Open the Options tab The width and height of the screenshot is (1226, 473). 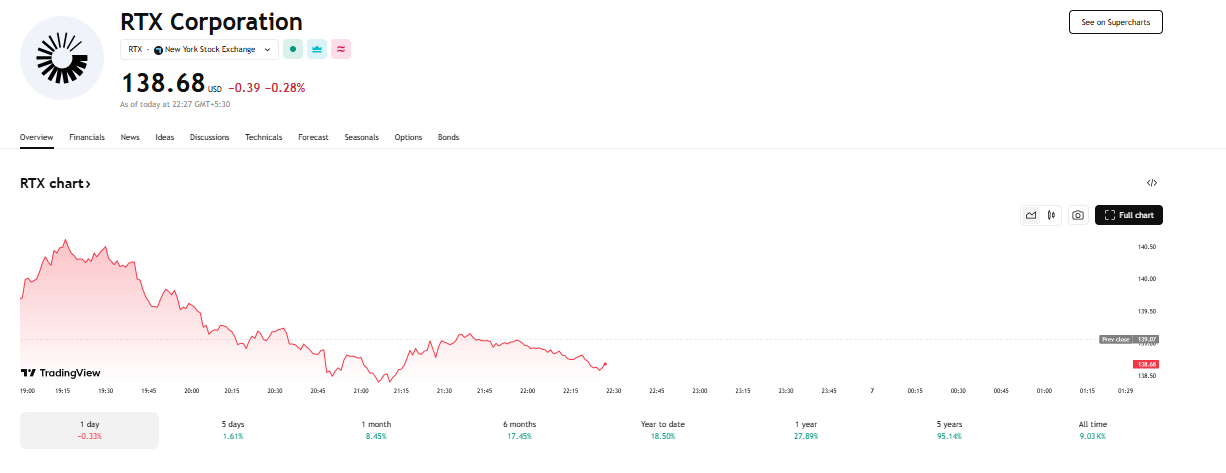[x=408, y=137]
